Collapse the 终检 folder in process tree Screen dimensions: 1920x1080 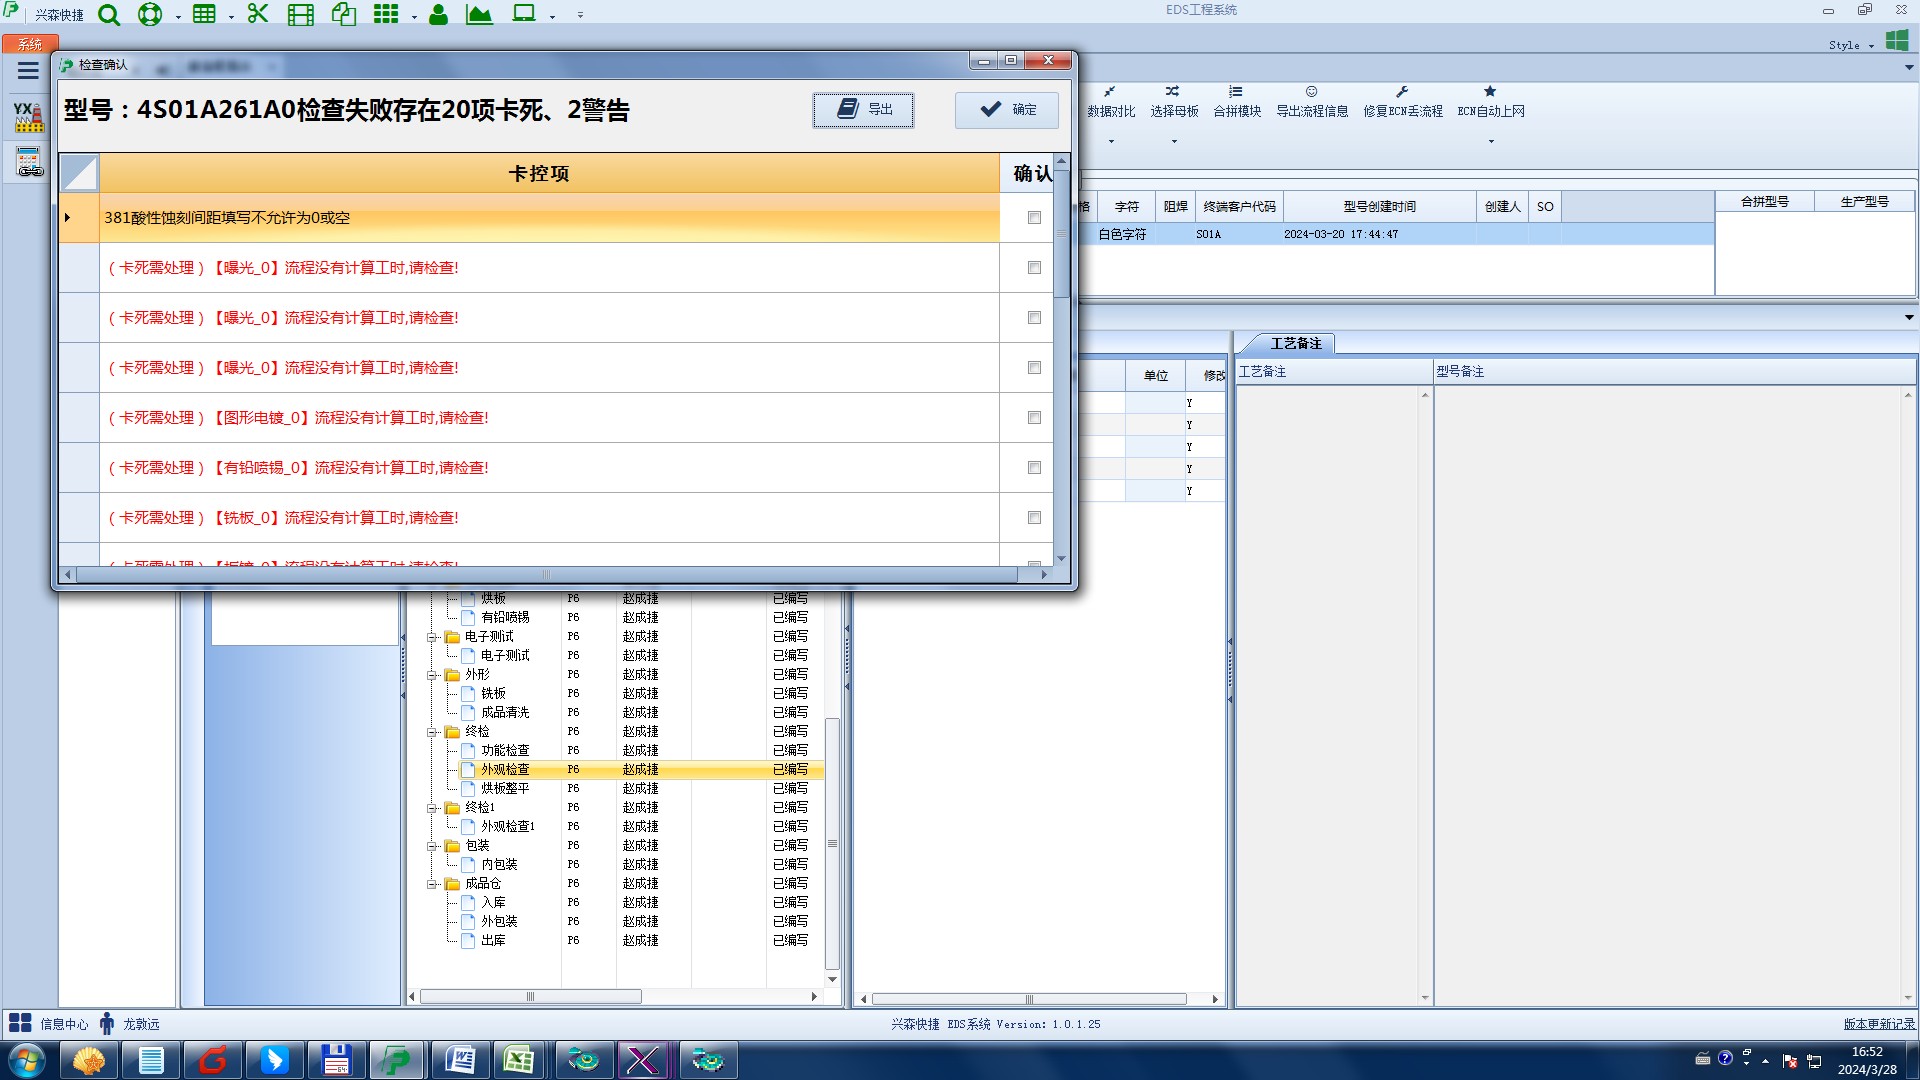point(432,732)
